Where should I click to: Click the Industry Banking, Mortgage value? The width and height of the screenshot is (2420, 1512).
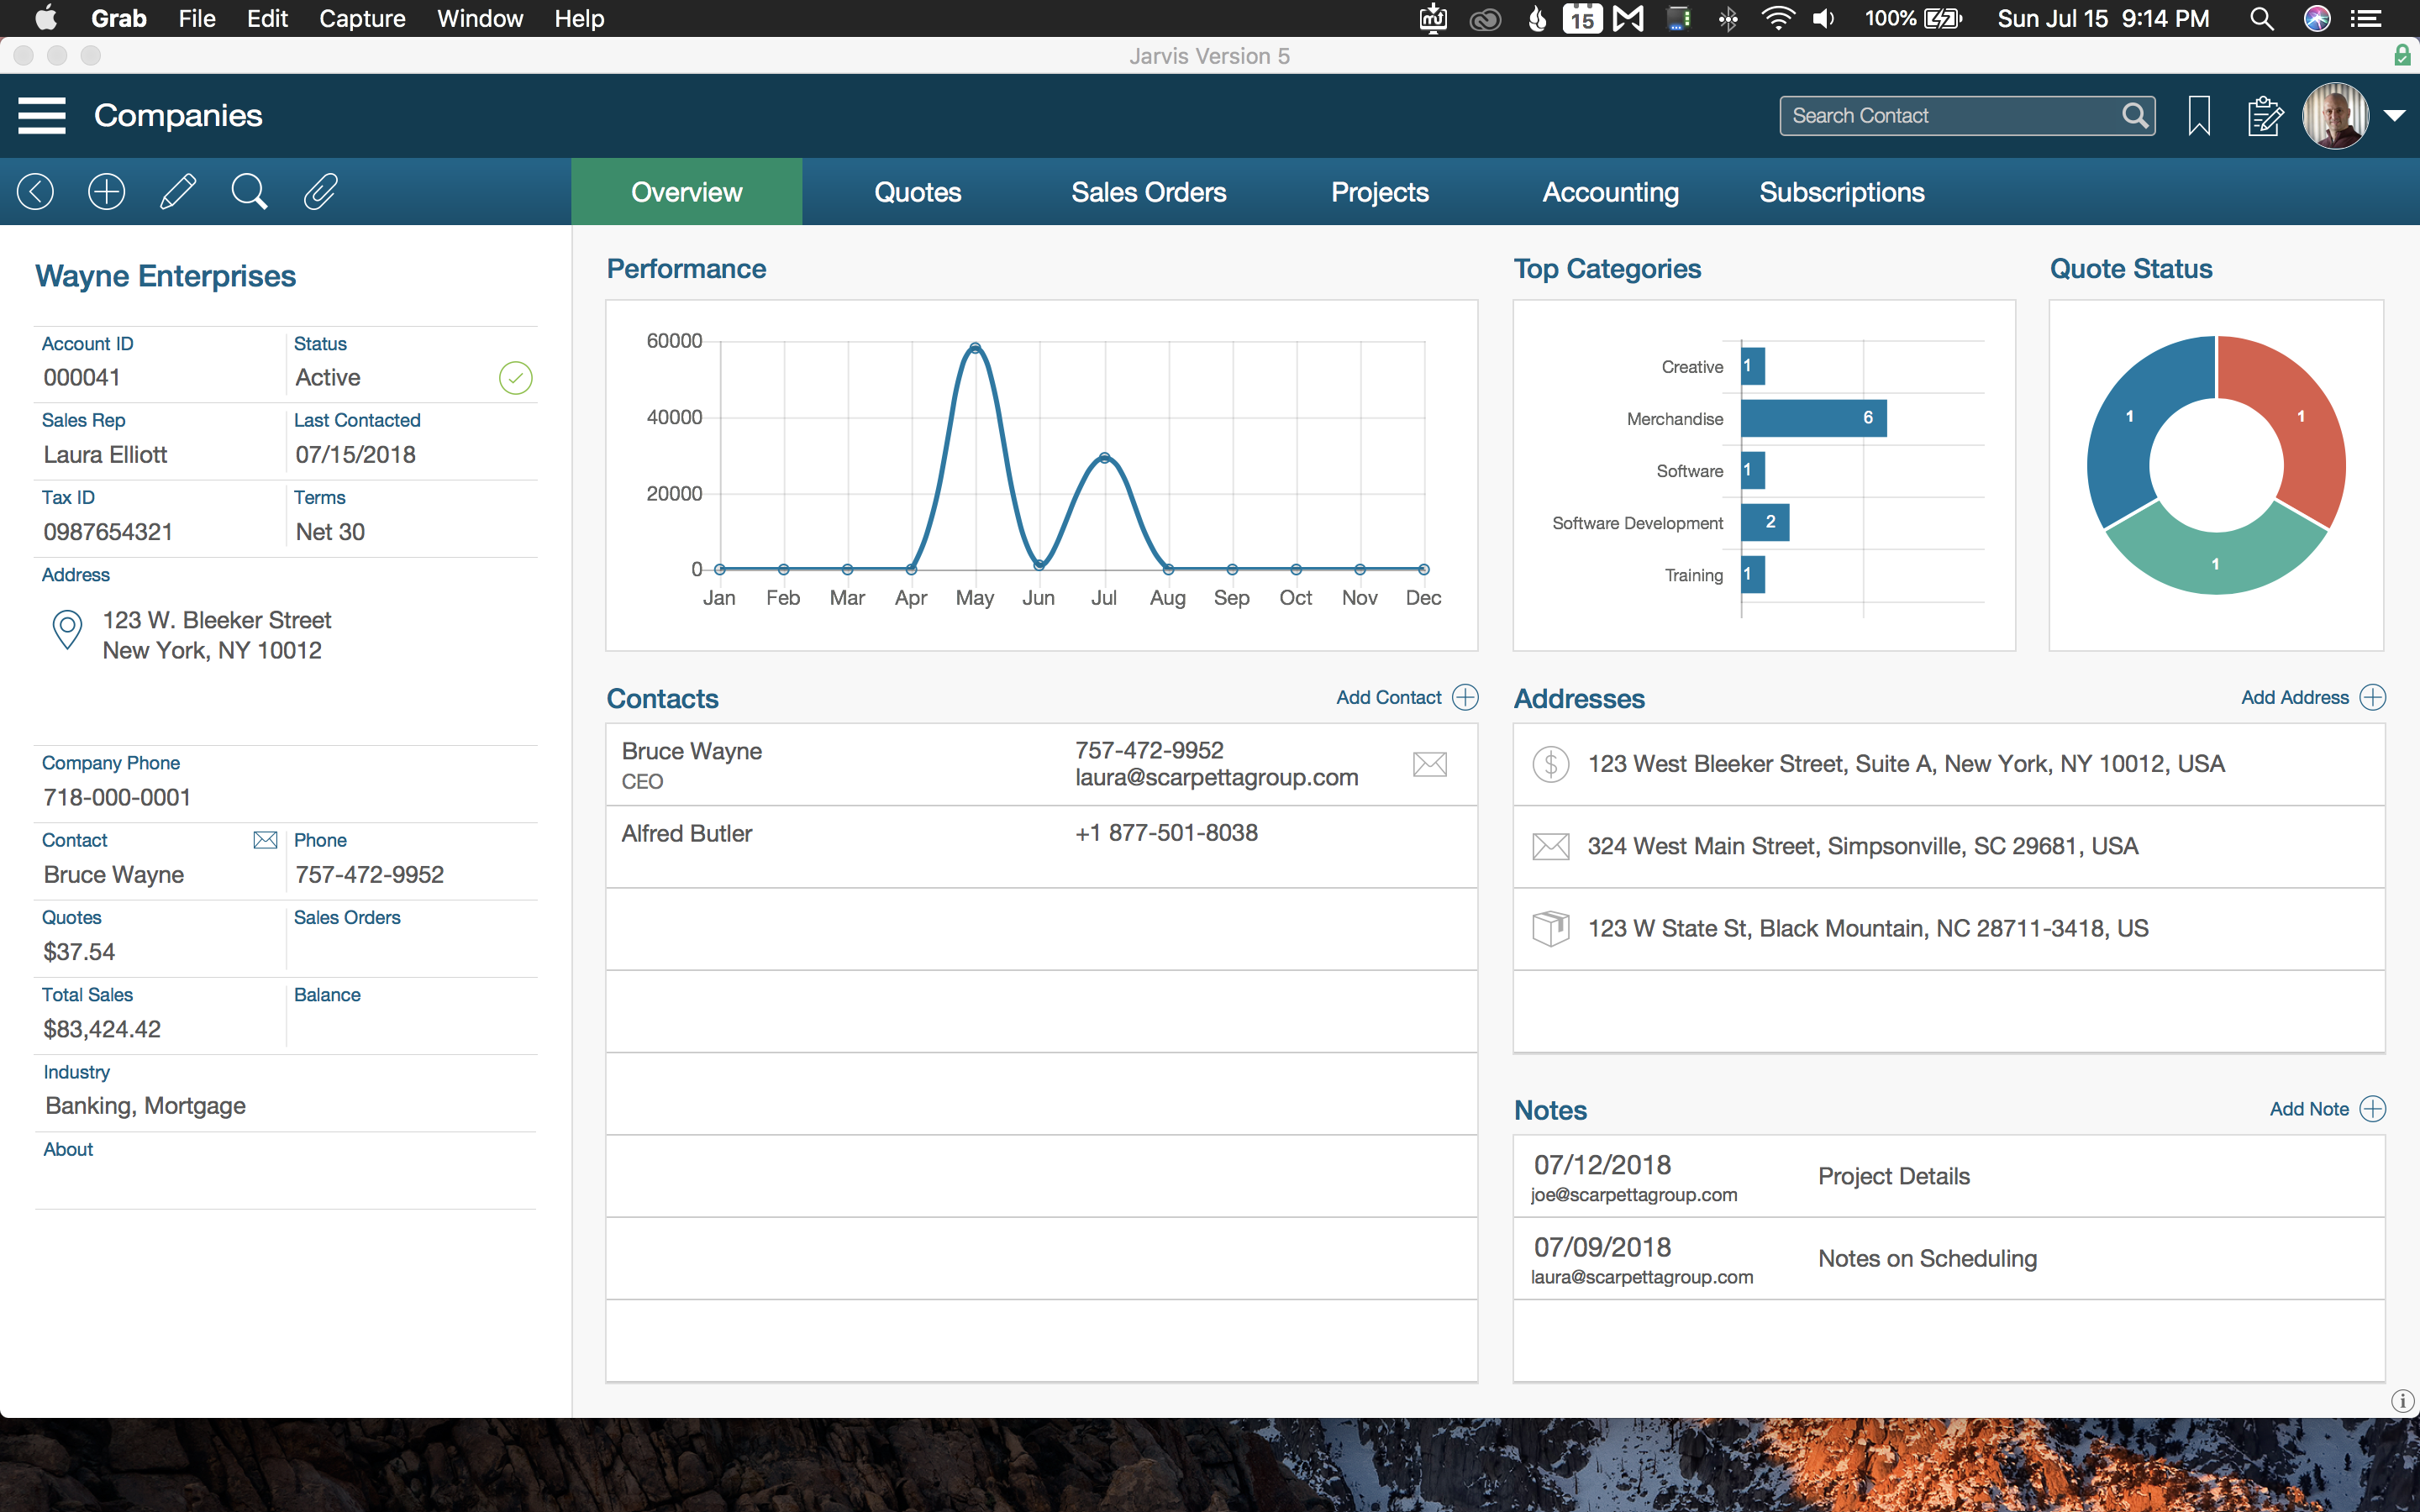pos(146,1106)
